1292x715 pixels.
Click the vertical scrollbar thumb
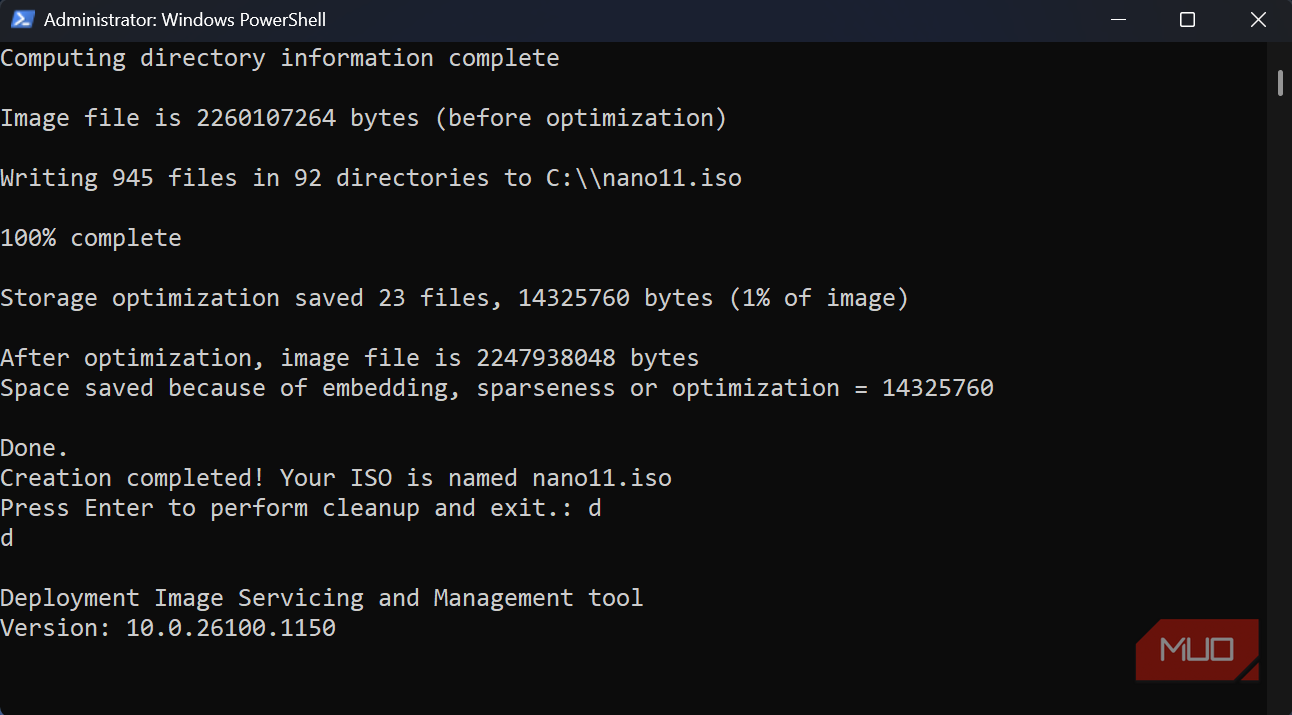(1280, 82)
